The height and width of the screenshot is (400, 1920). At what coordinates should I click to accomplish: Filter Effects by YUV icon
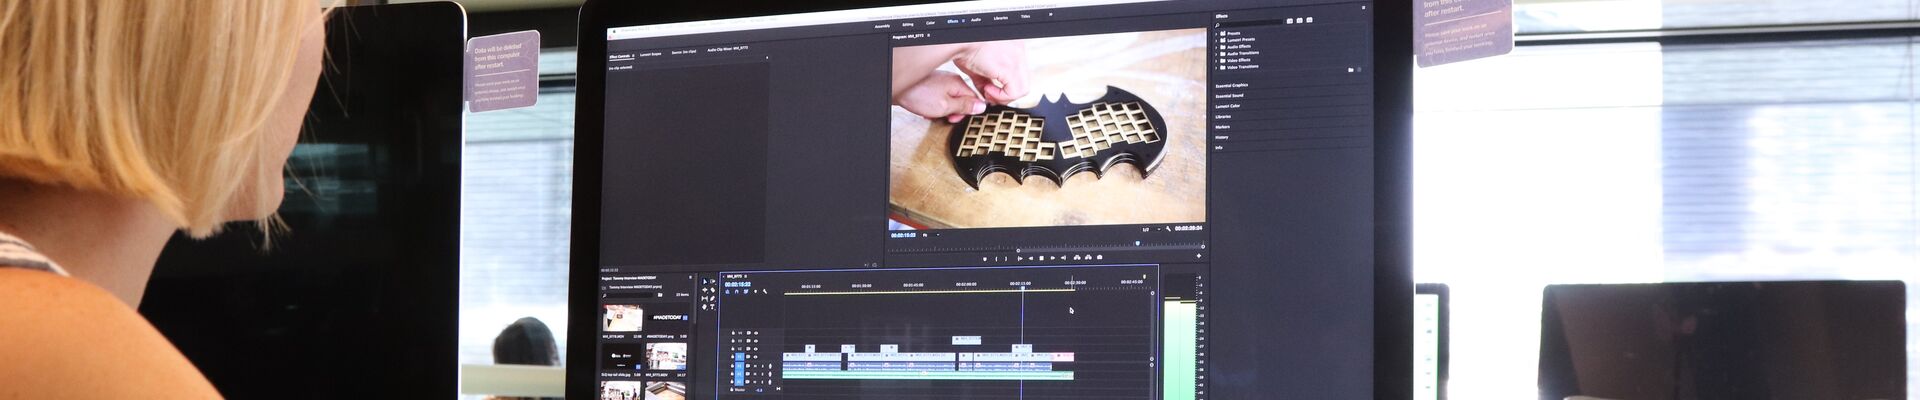click(x=1309, y=20)
